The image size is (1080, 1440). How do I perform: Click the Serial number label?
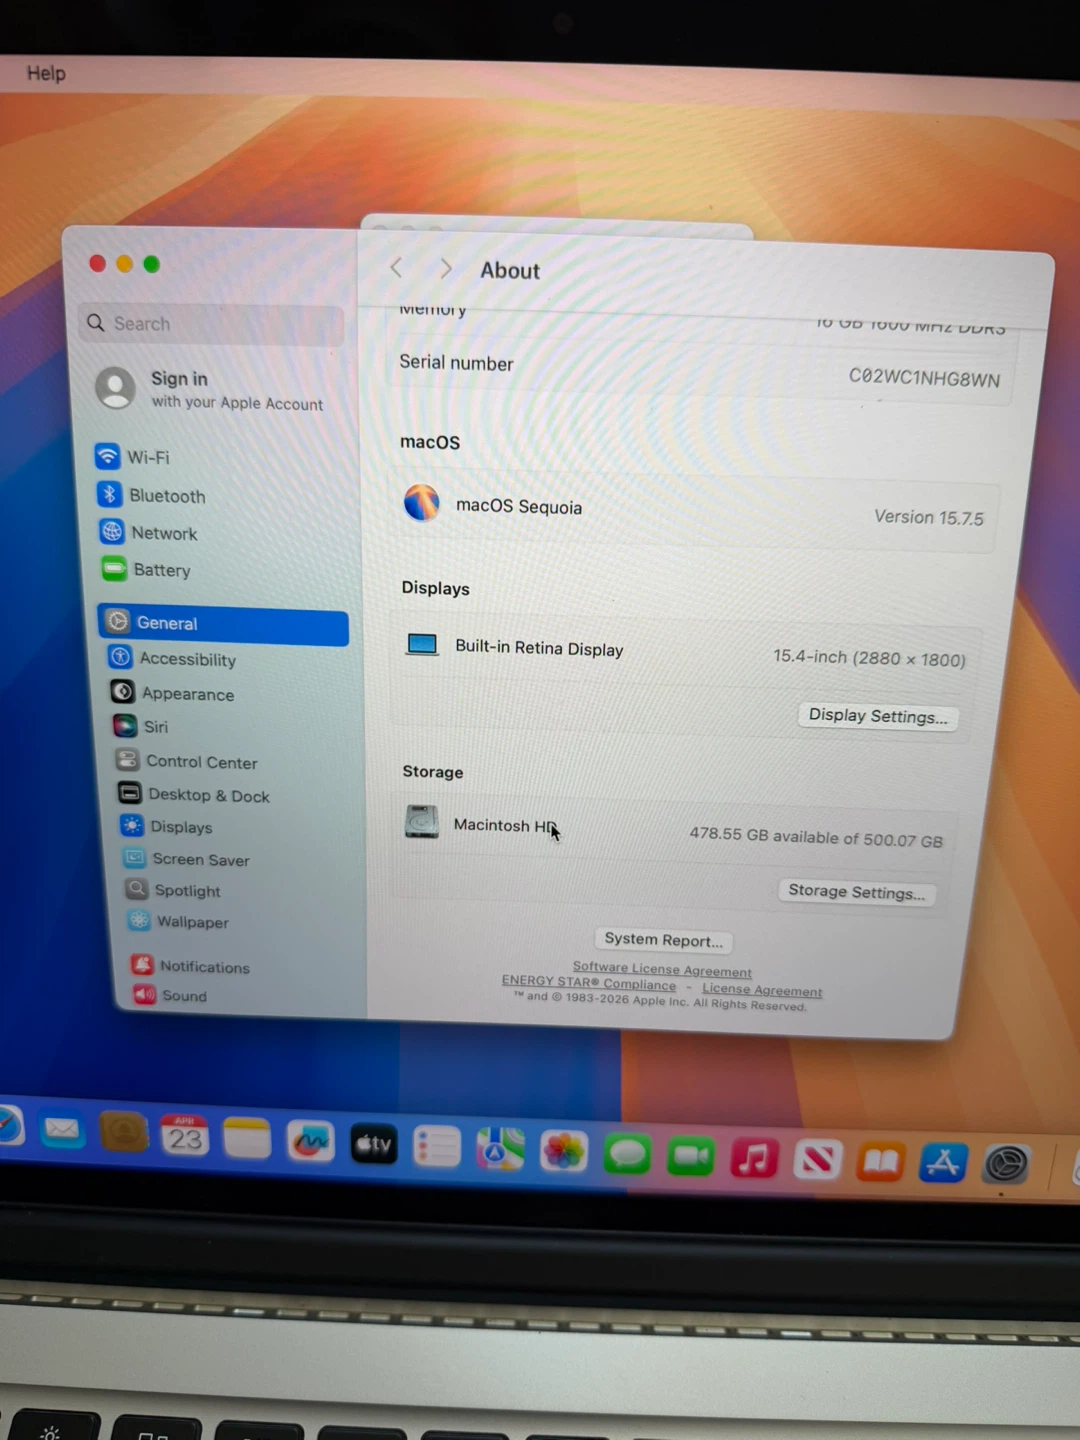pyautogui.click(x=456, y=362)
